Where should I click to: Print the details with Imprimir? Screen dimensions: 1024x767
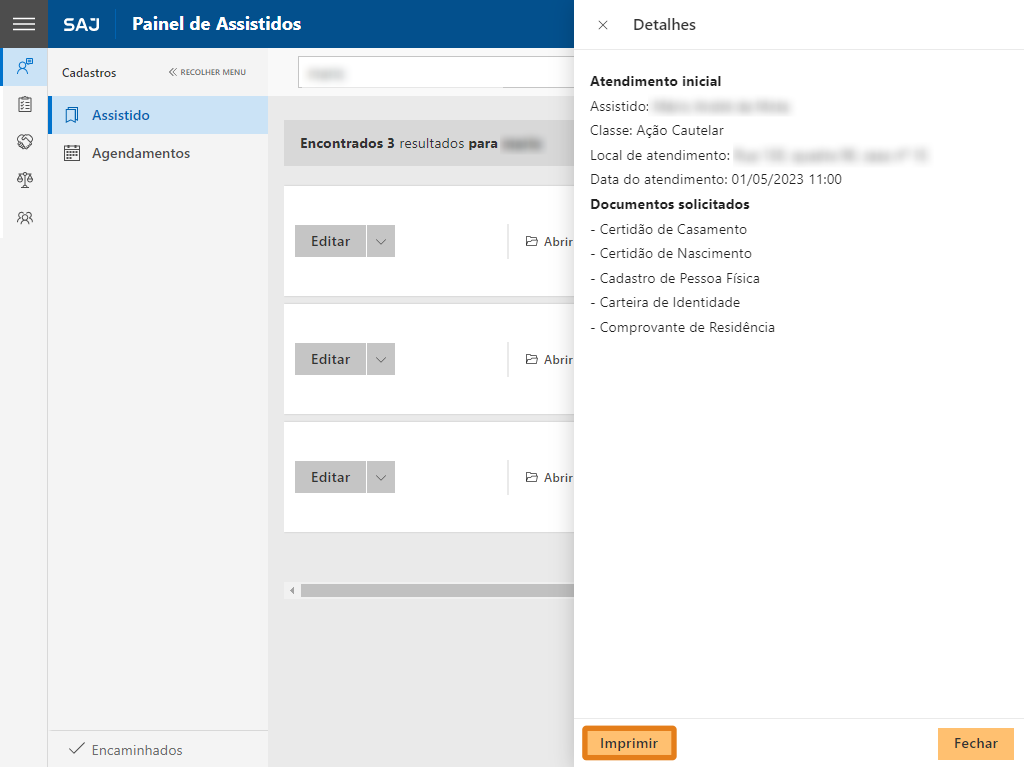(629, 743)
